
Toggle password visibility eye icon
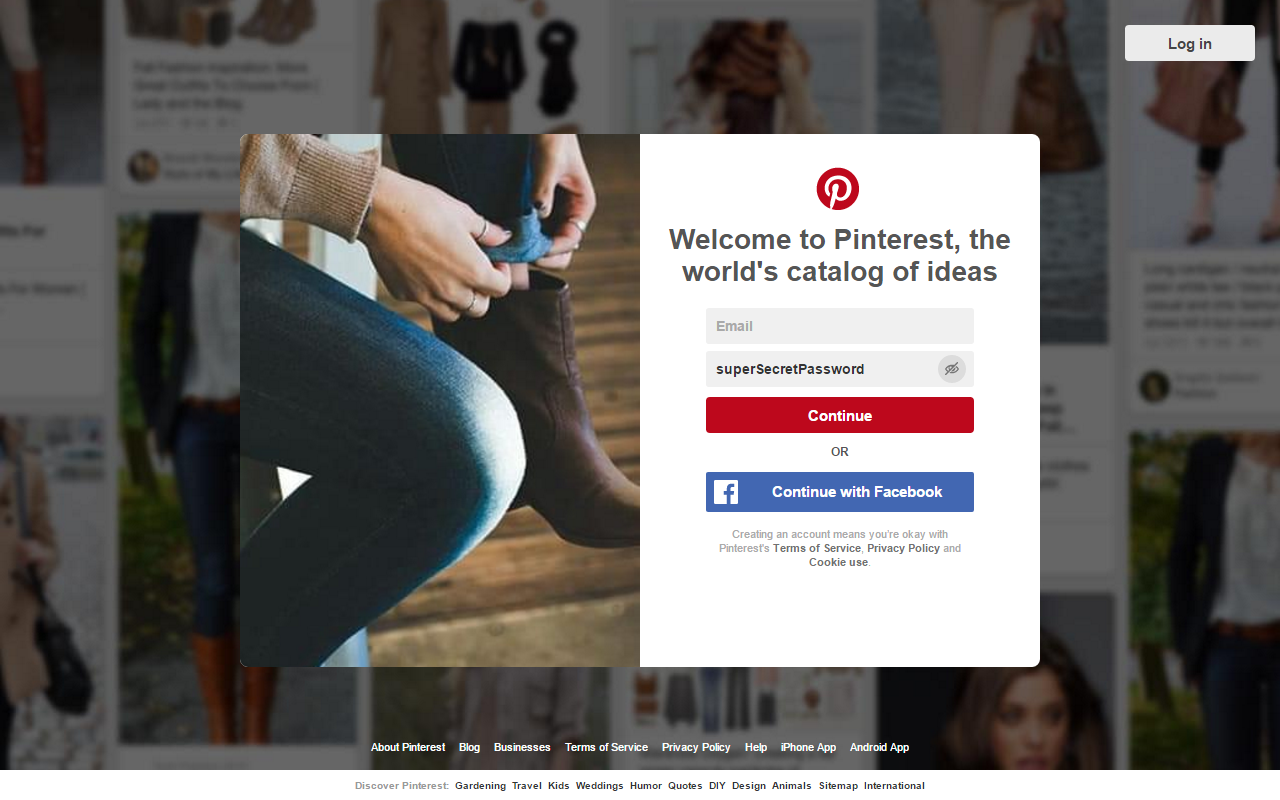(x=952, y=369)
